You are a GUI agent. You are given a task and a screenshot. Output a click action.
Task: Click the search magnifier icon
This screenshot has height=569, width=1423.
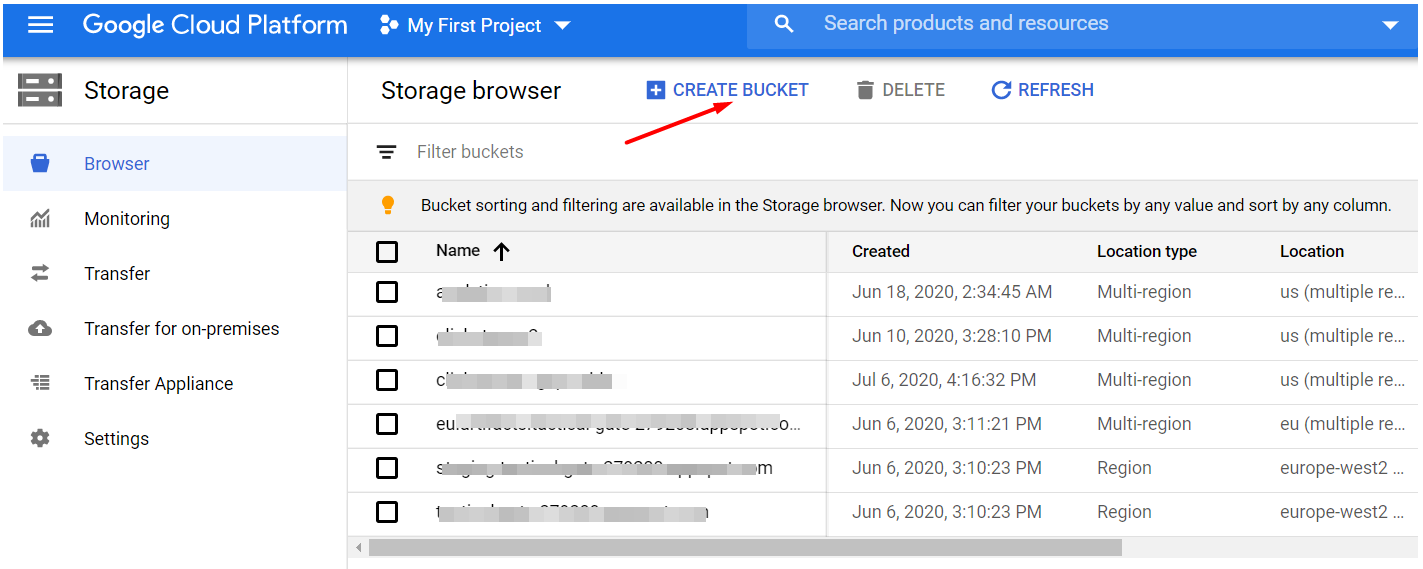click(784, 24)
